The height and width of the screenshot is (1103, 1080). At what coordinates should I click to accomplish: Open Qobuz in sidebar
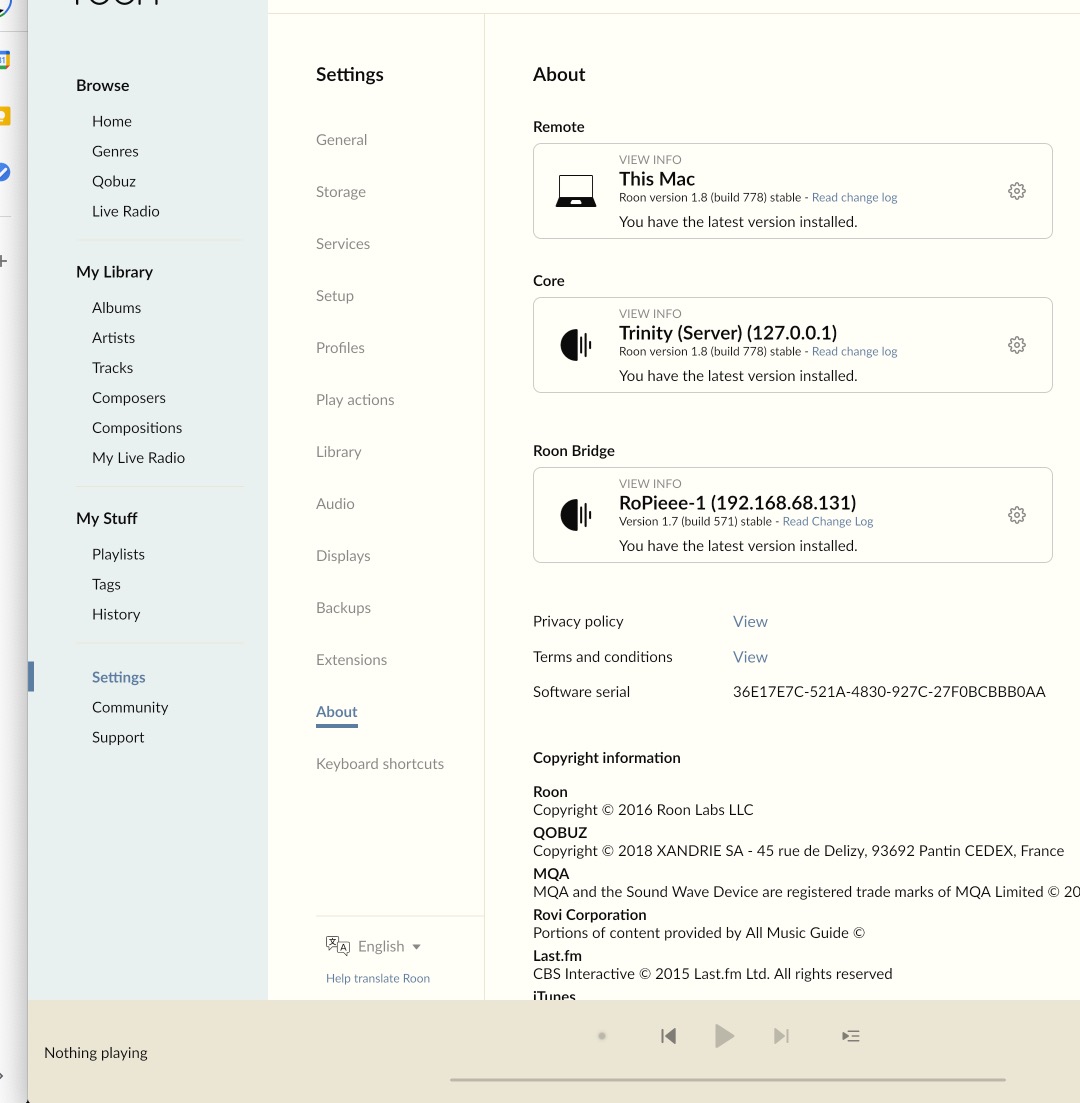tap(114, 181)
